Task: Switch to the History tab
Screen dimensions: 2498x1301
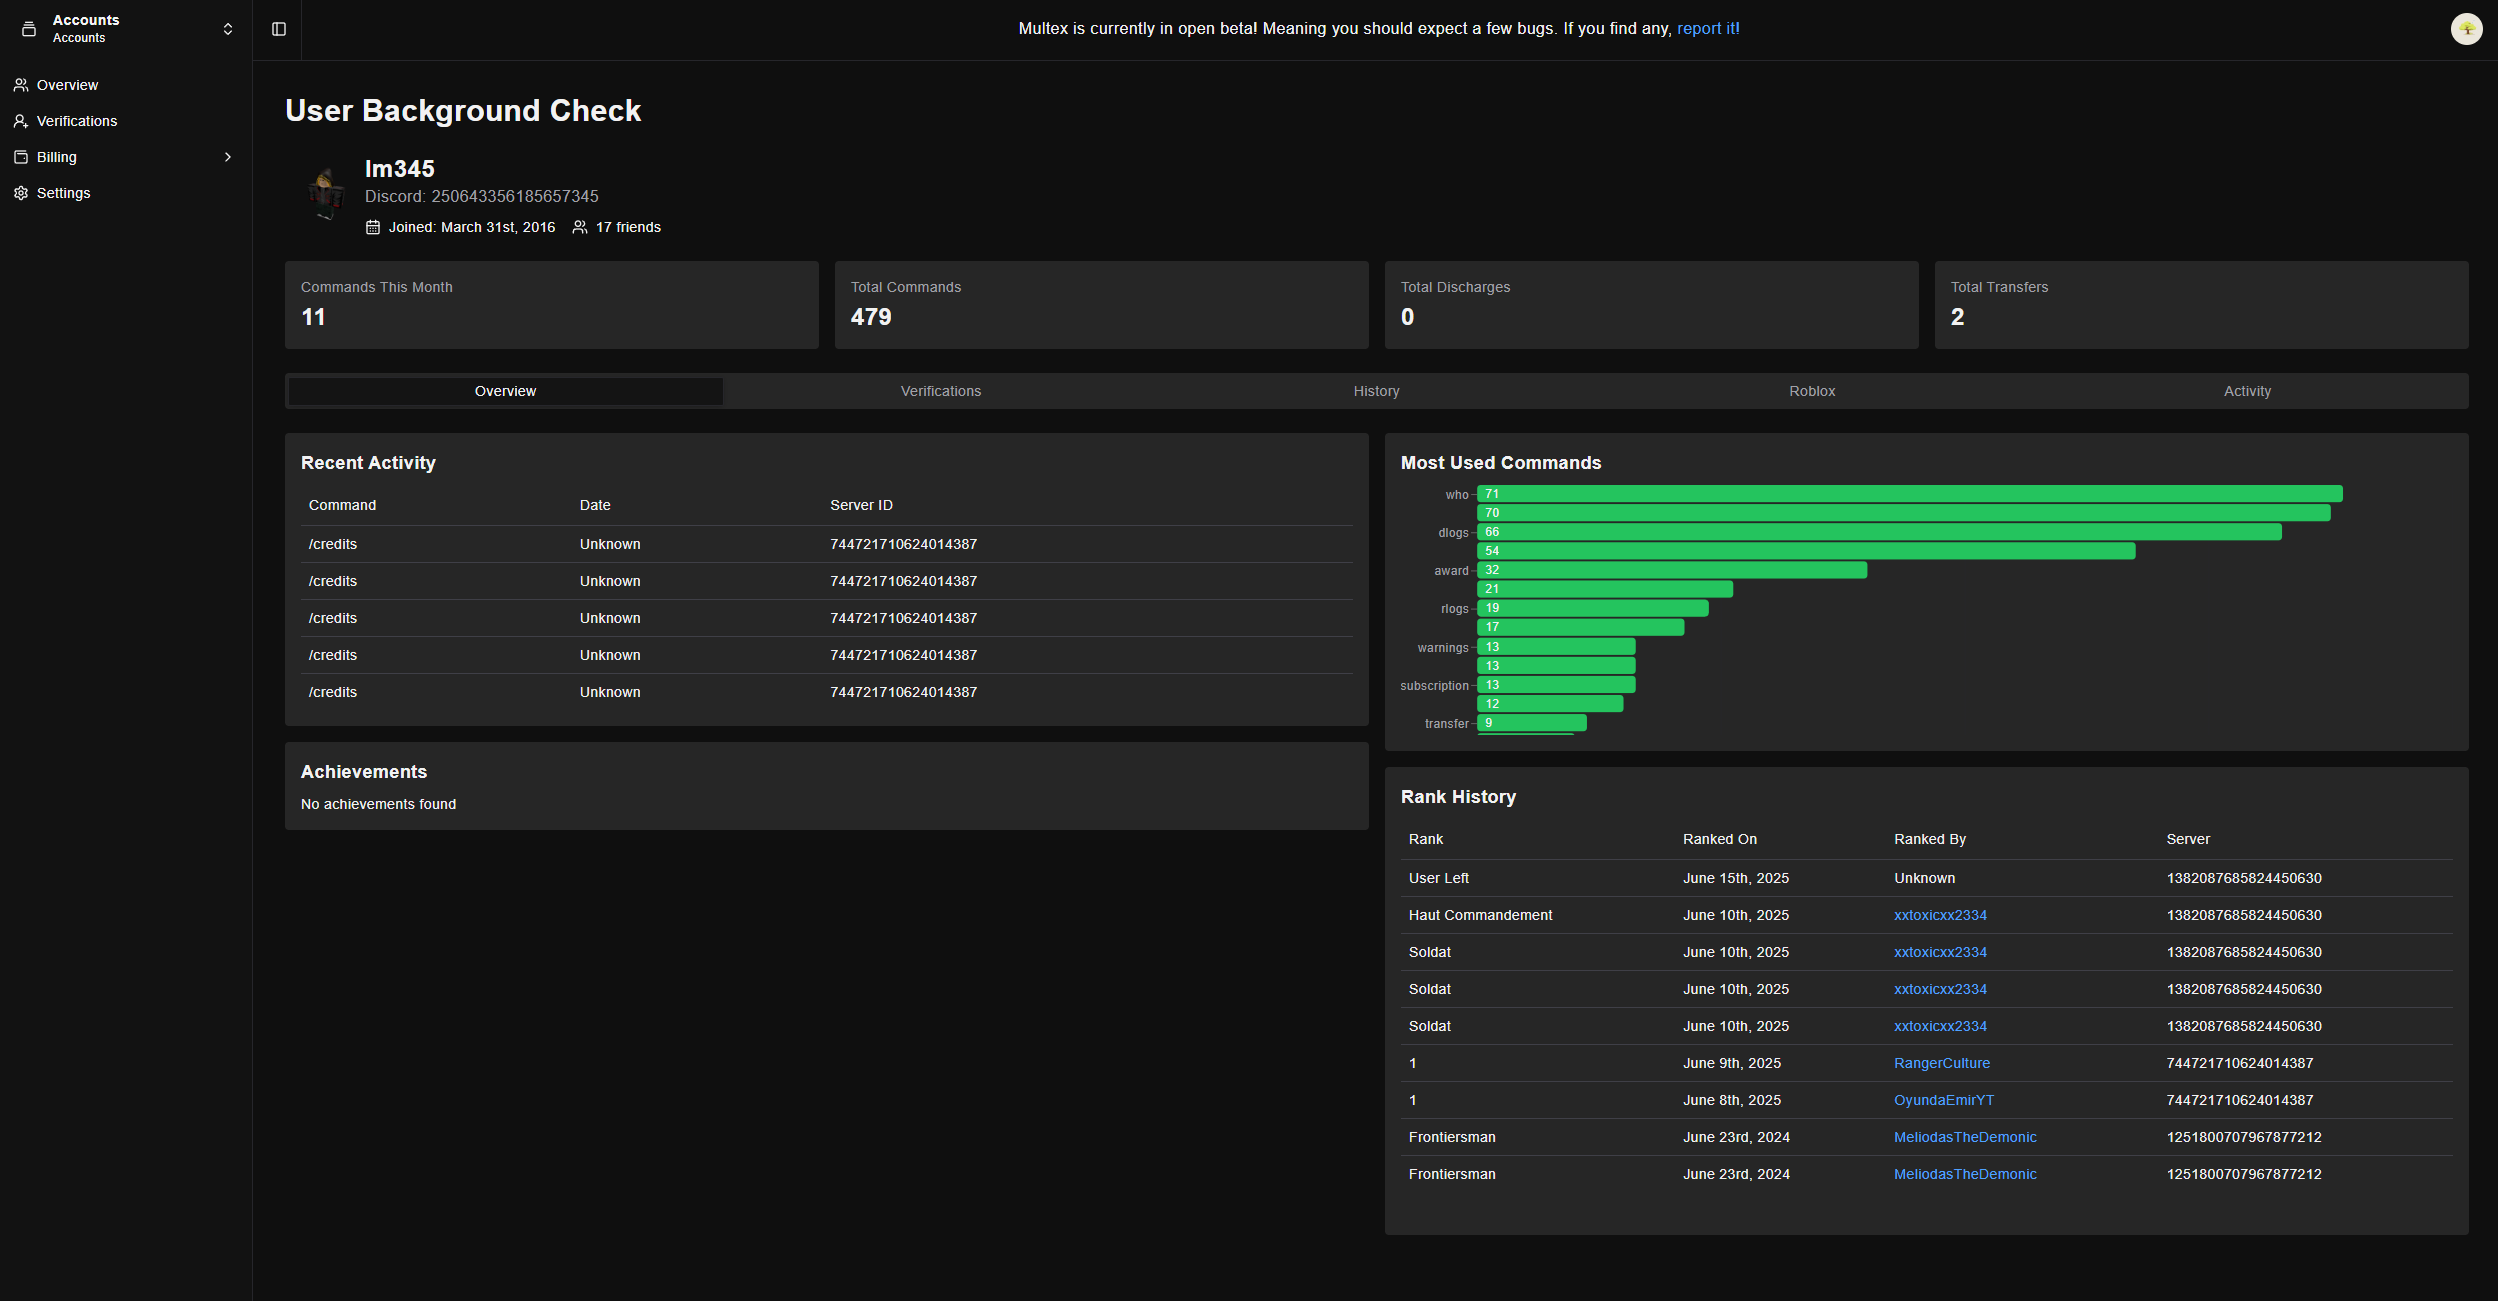Action: point(1376,391)
